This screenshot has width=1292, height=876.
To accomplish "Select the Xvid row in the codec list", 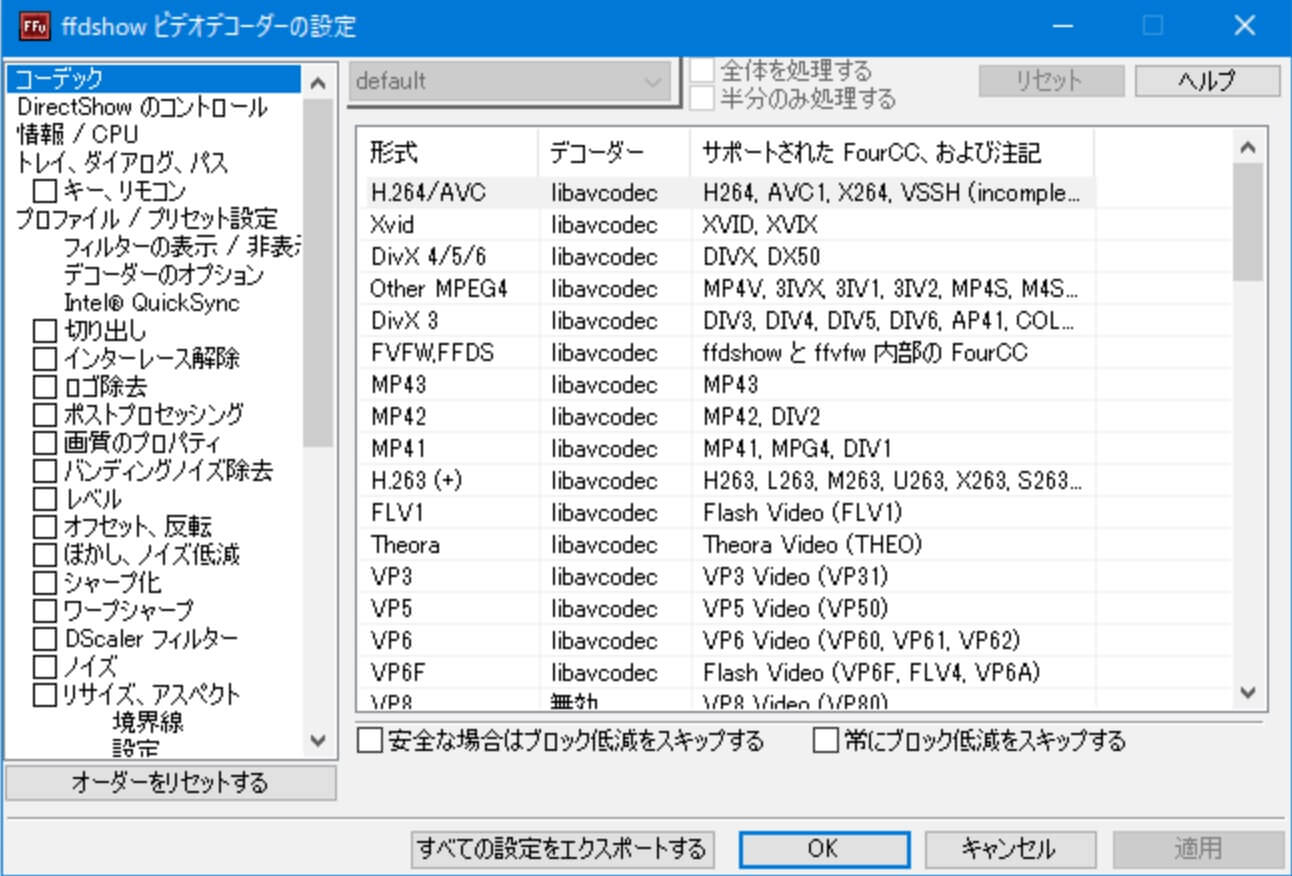I will click(x=726, y=225).
